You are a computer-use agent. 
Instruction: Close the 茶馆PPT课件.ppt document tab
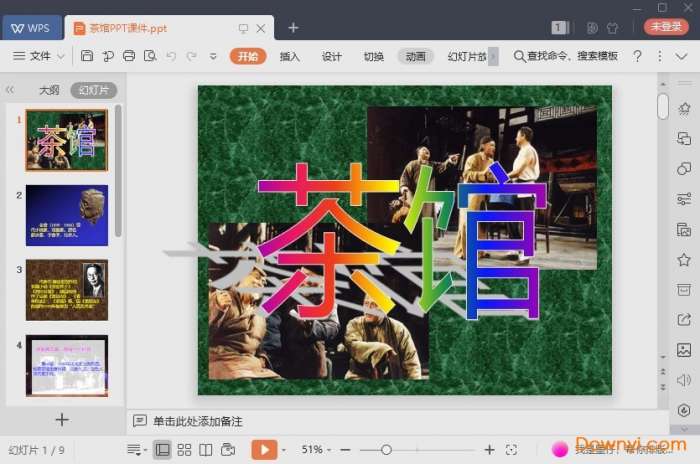(x=261, y=29)
